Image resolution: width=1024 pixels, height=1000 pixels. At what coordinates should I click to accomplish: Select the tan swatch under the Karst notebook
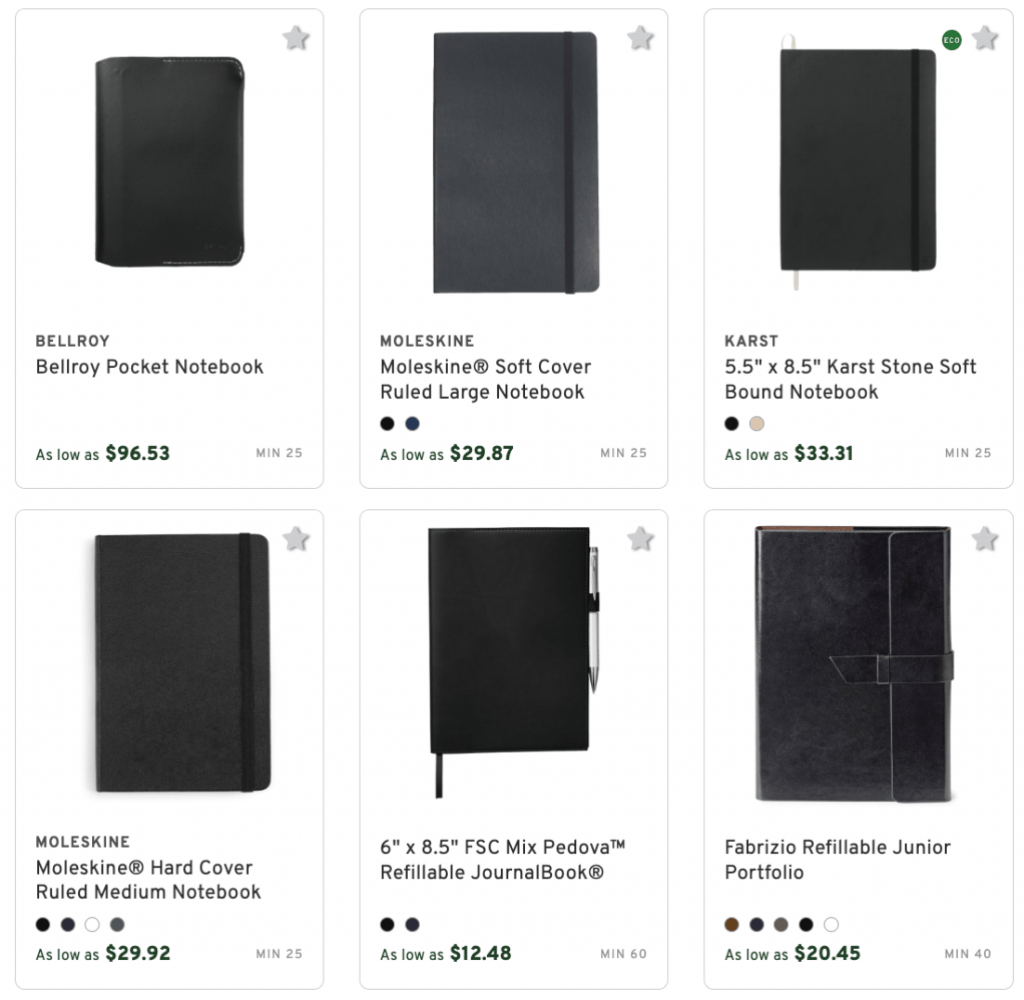tap(757, 424)
